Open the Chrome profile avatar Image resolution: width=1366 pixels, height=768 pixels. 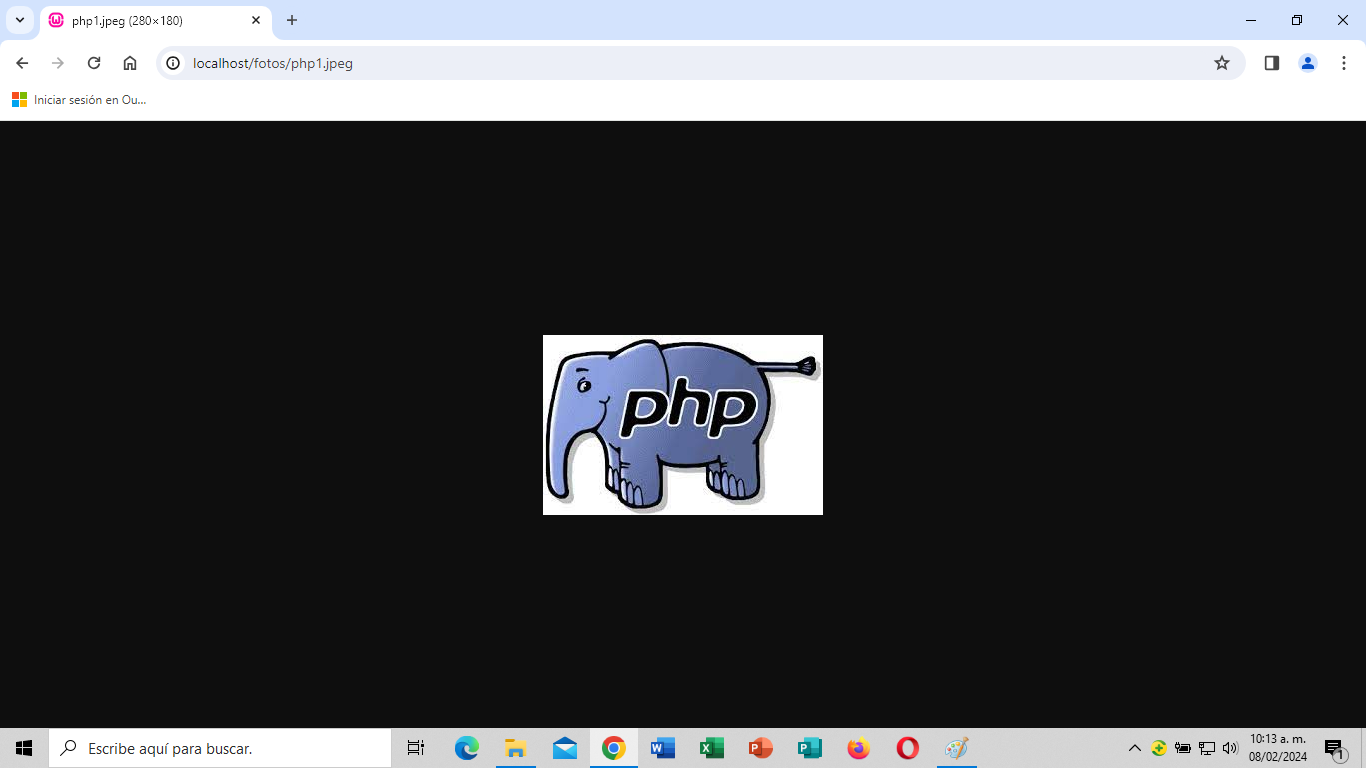coord(1307,63)
